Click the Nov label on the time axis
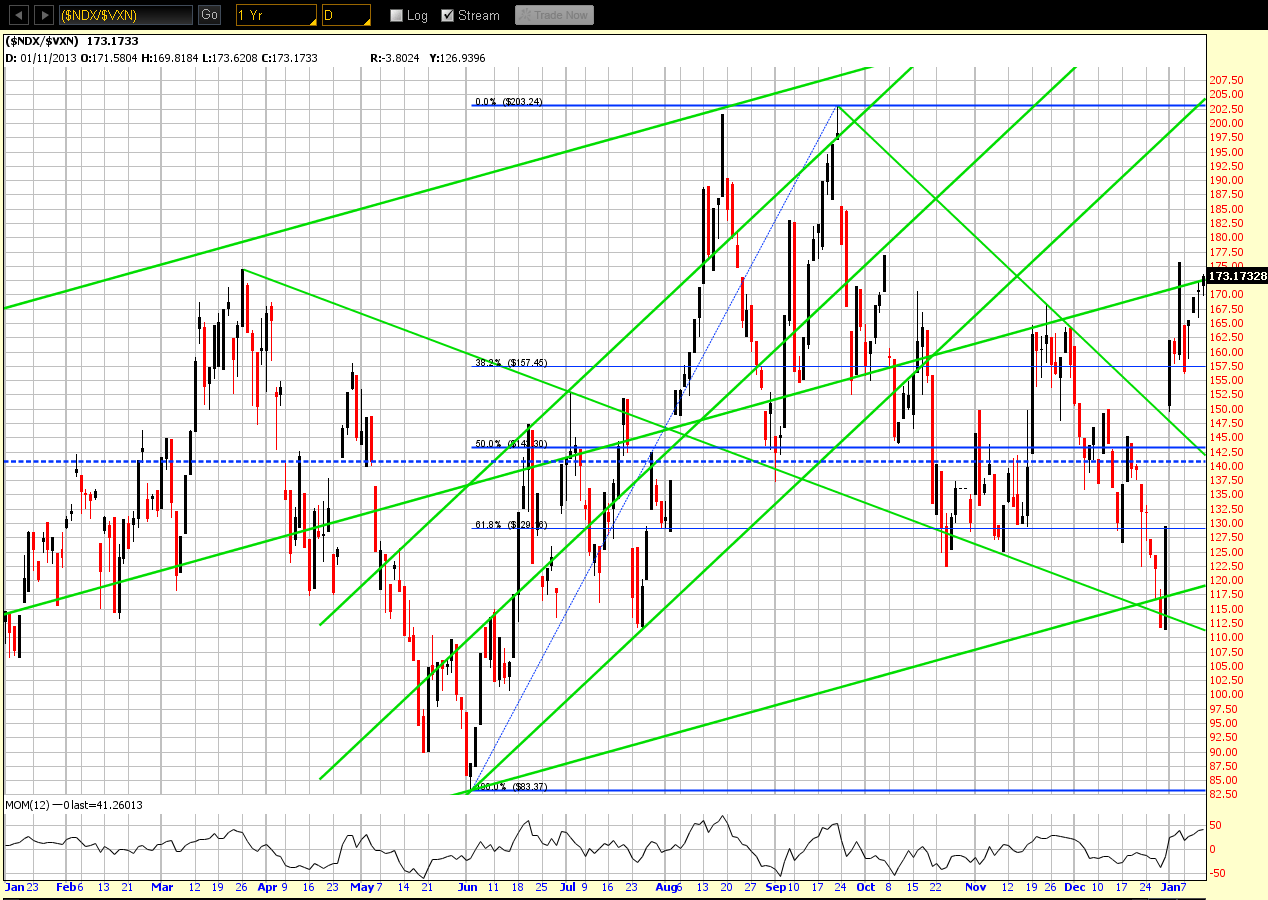The height and width of the screenshot is (900, 1268). [x=975, y=887]
